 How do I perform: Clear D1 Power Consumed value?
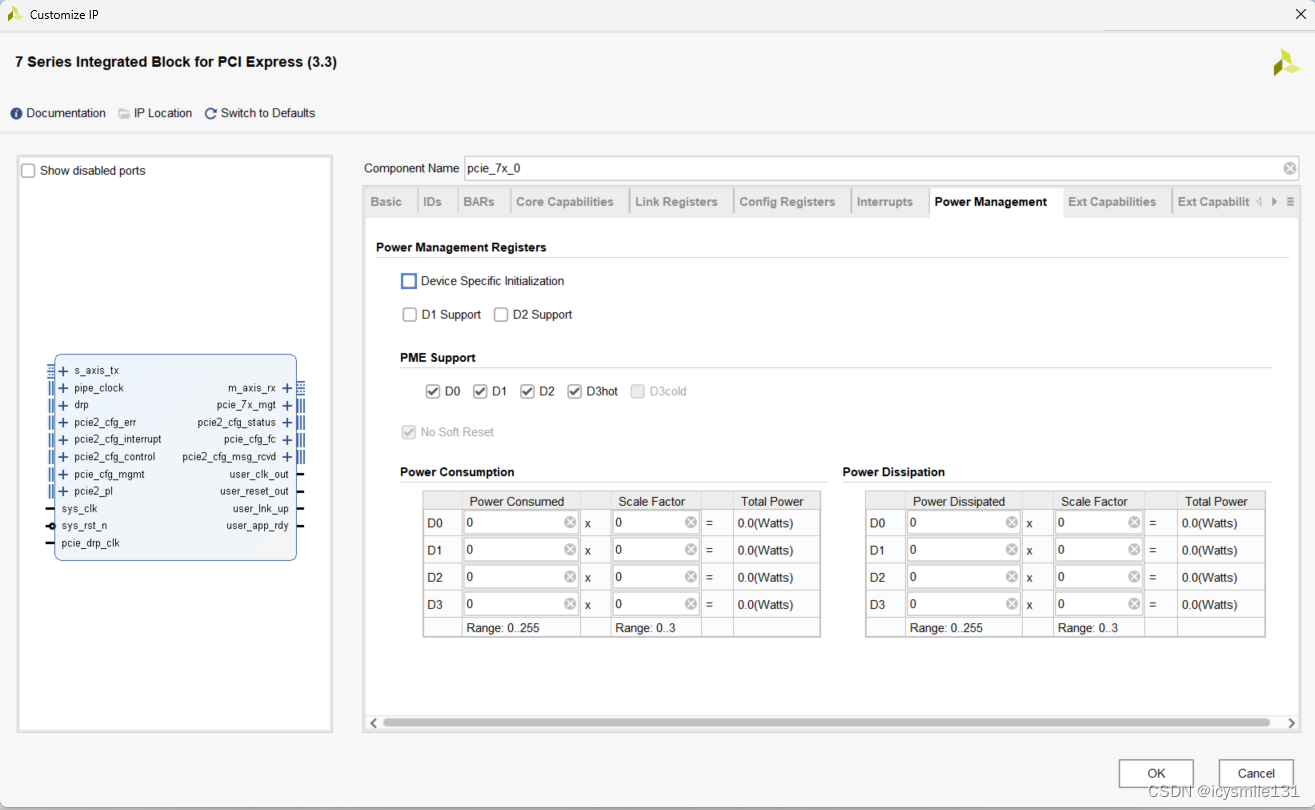[x=570, y=550]
